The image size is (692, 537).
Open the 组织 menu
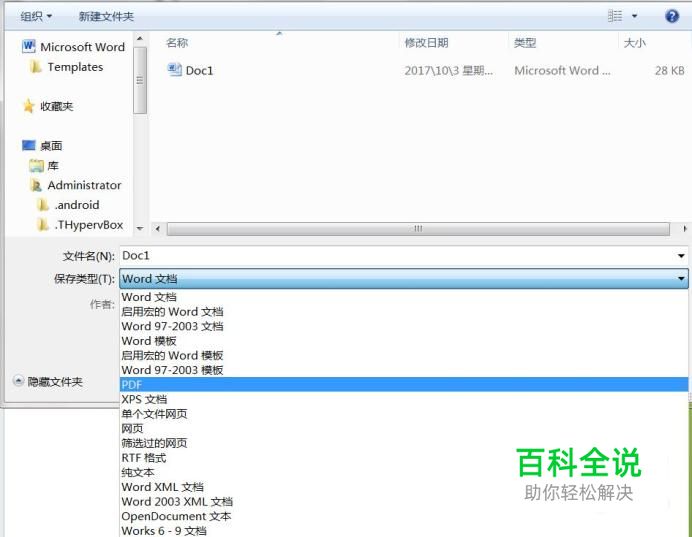36,16
